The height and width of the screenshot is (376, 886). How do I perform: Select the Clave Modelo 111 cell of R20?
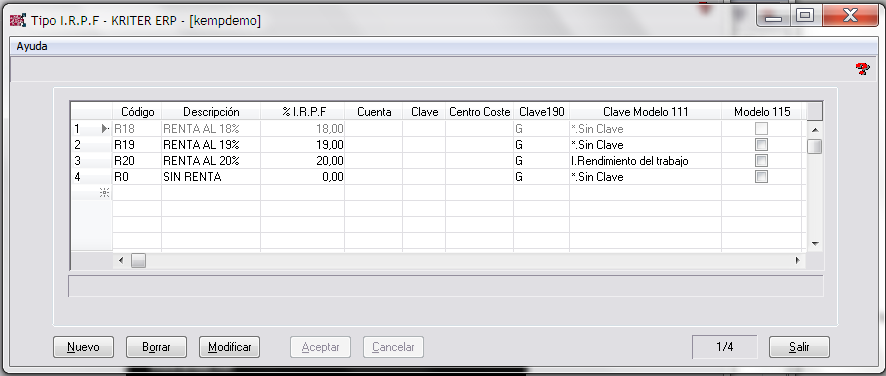pos(645,161)
